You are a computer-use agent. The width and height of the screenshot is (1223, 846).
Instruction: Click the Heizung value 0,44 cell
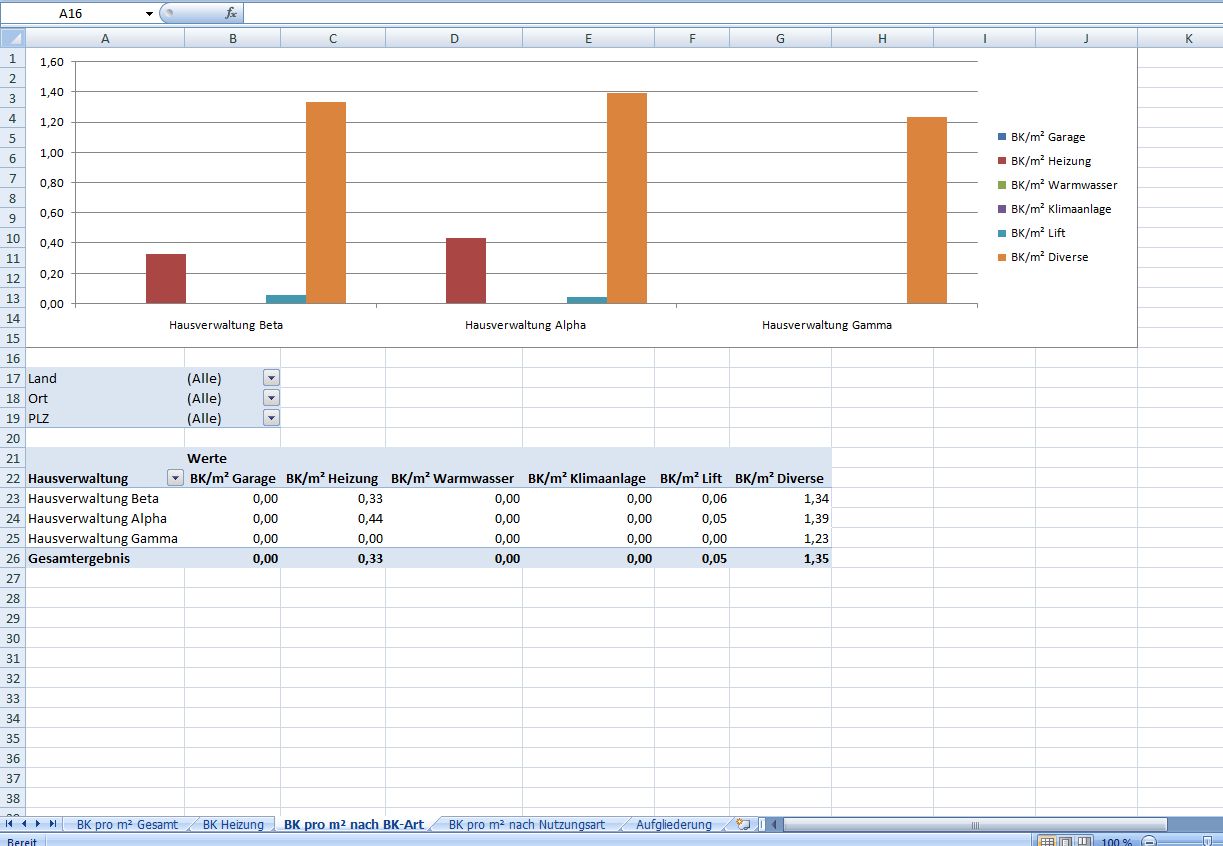[333, 518]
